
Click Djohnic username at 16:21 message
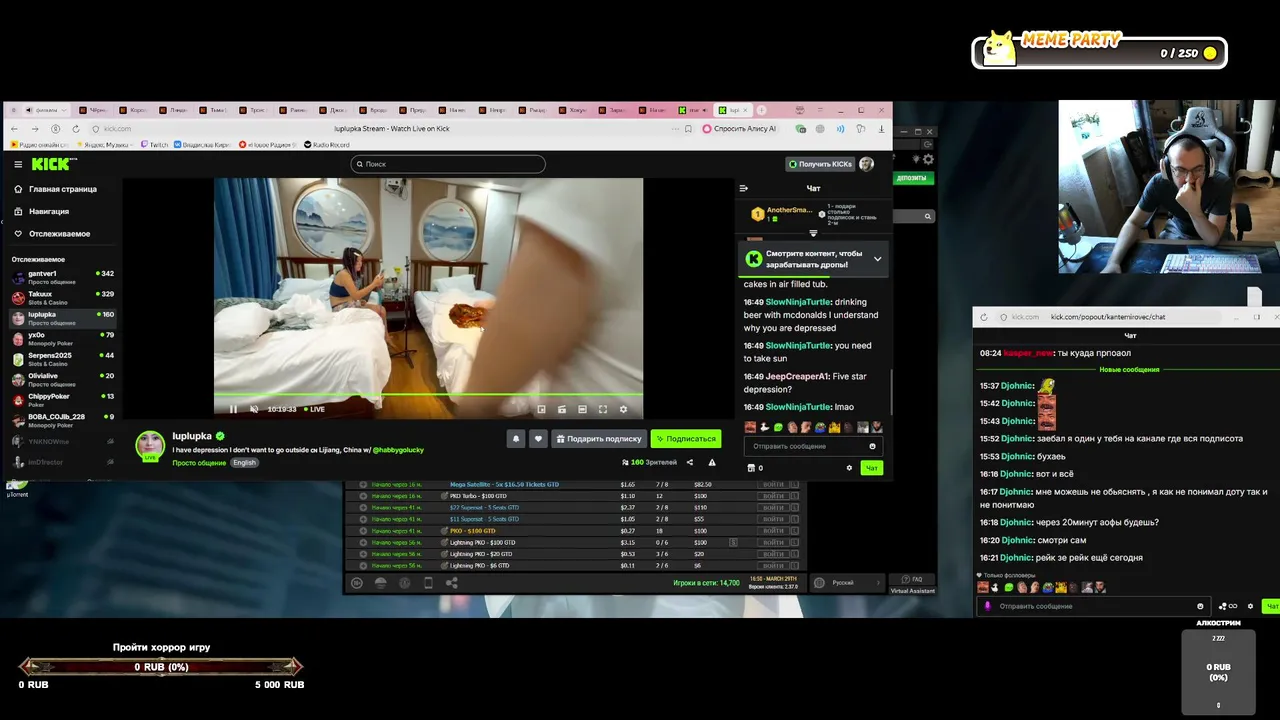(x=1015, y=558)
